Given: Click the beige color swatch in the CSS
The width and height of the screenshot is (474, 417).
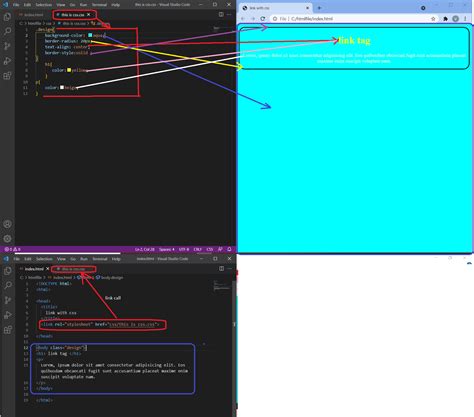Looking at the screenshot, I should point(62,87).
